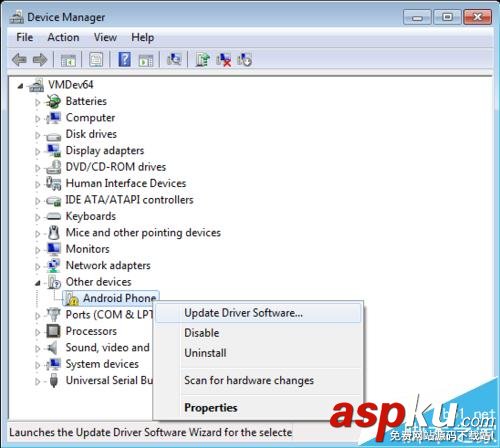Image resolution: width=500 pixels, height=448 pixels.
Task: Click the Uninstall toolbar icon with red X
Action: coord(224,60)
